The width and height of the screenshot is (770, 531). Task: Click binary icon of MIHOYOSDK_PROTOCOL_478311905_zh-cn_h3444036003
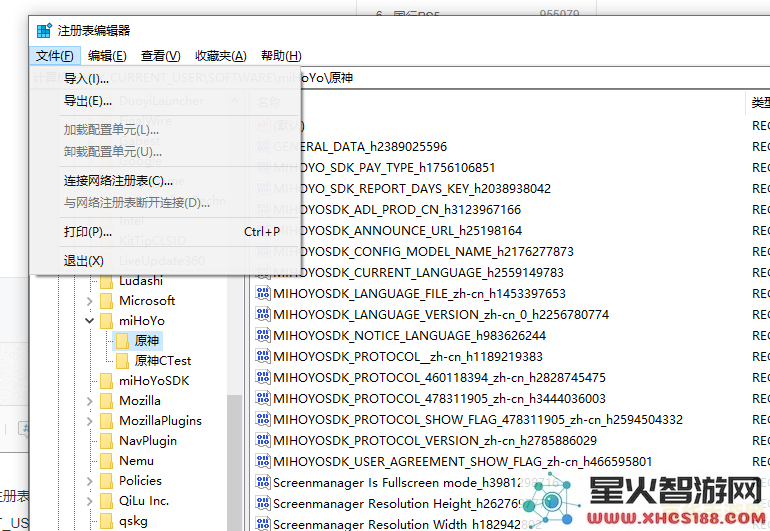tap(263, 399)
